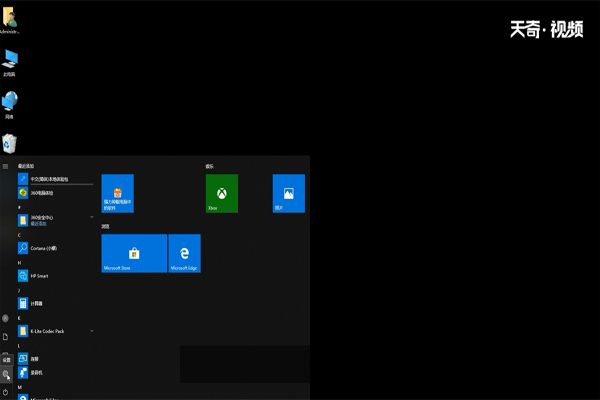The width and height of the screenshot is (600, 400).
Task: Launch HP Smart from the app list
Action: coord(55,276)
